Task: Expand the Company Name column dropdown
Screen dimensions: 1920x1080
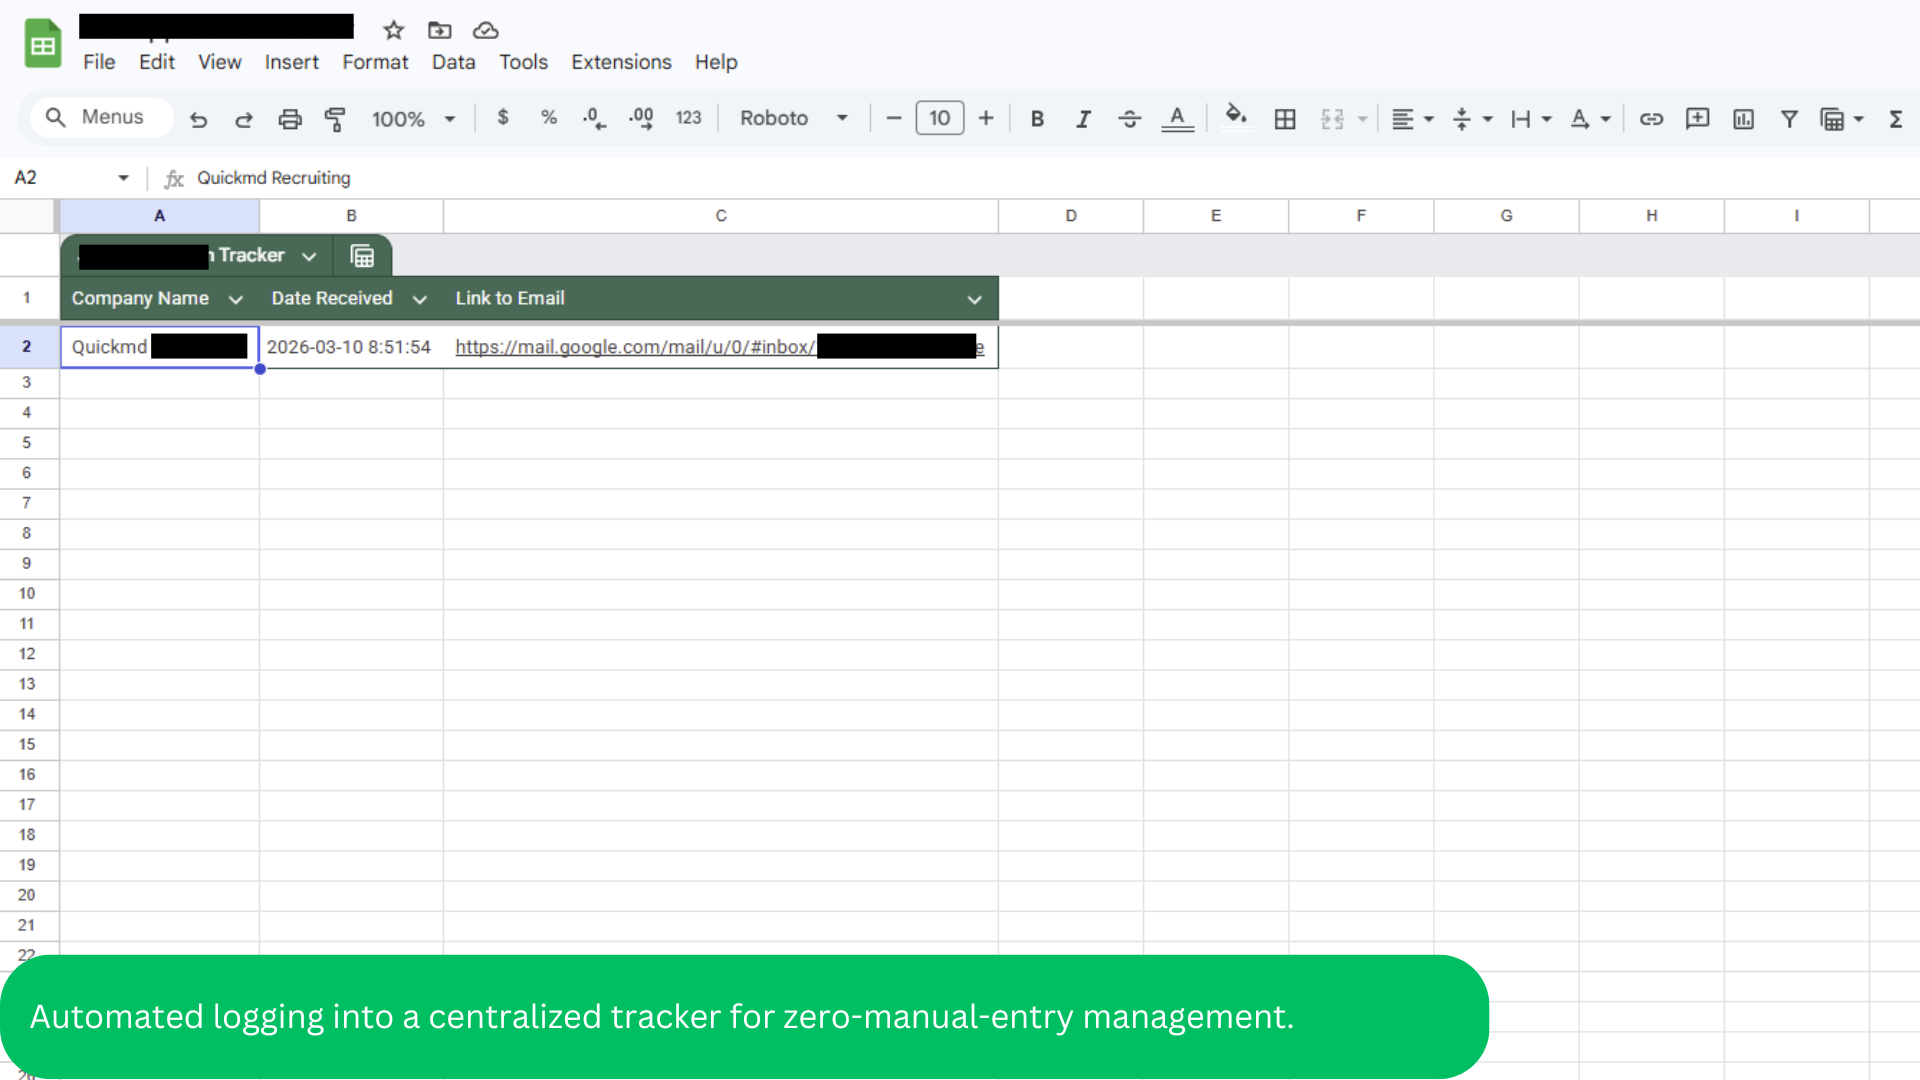Action: [x=236, y=299]
